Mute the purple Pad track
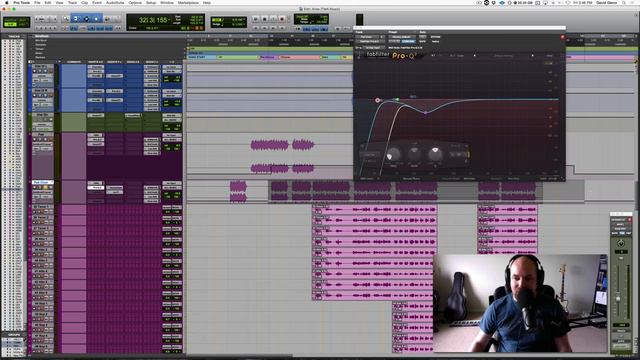The width and height of the screenshot is (640, 360). 50,140
